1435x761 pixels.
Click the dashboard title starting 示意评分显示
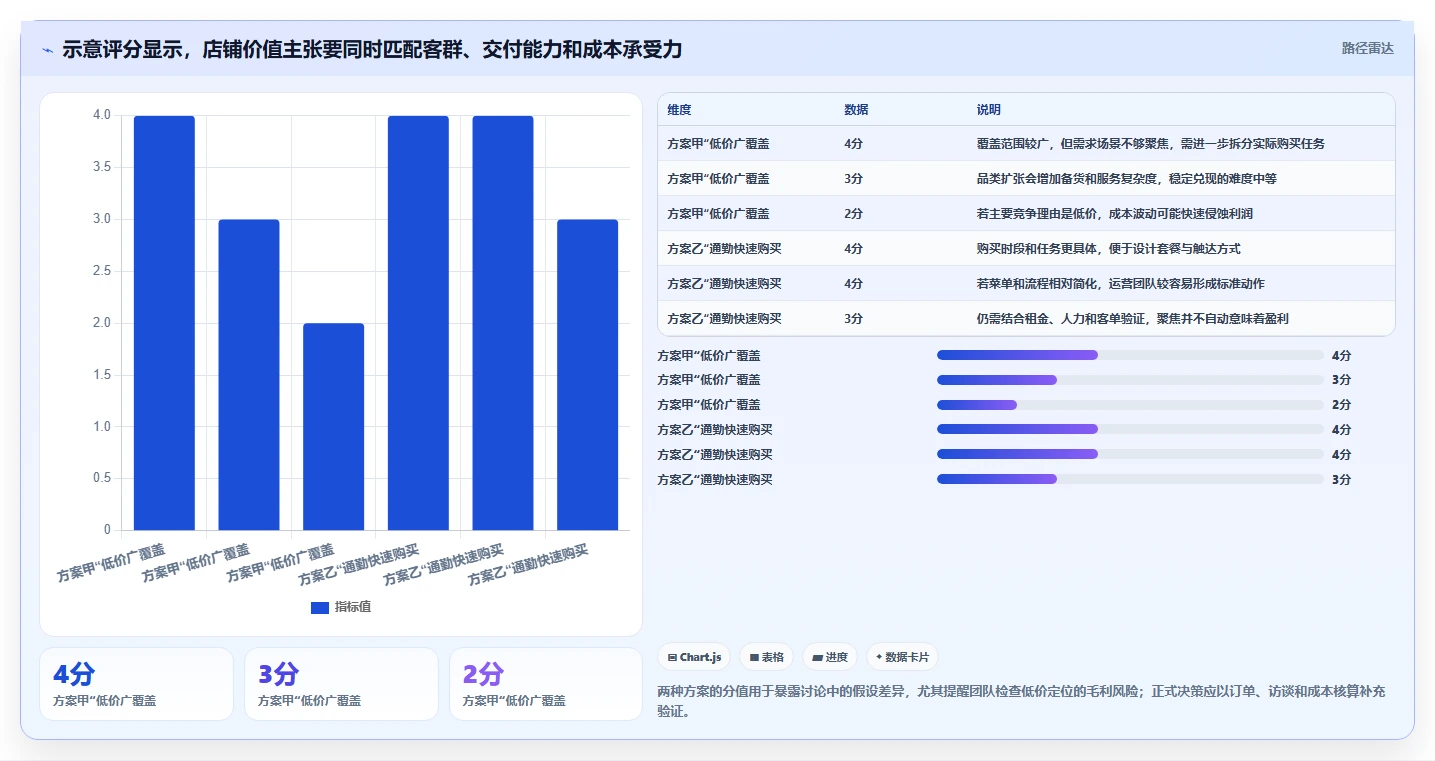[372, 50]
